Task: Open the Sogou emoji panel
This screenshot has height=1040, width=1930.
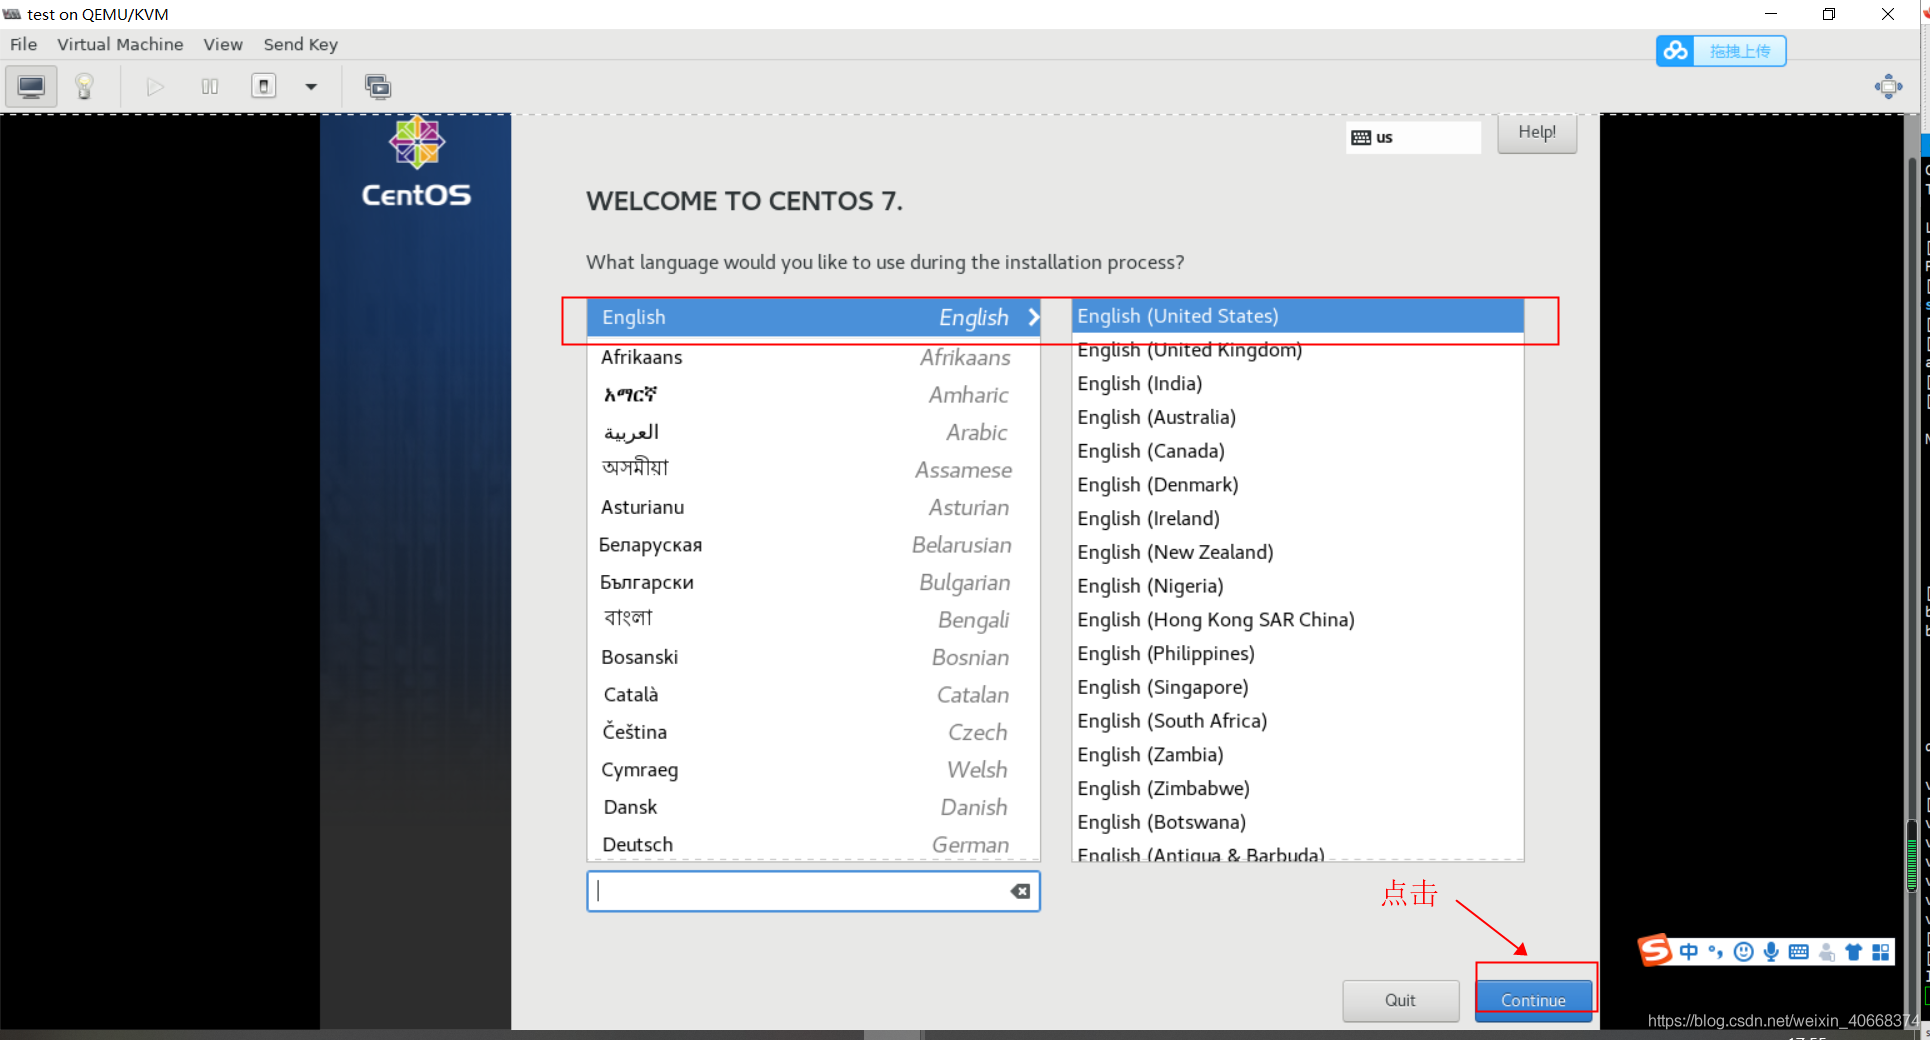Action: (x=1744, y=952)
